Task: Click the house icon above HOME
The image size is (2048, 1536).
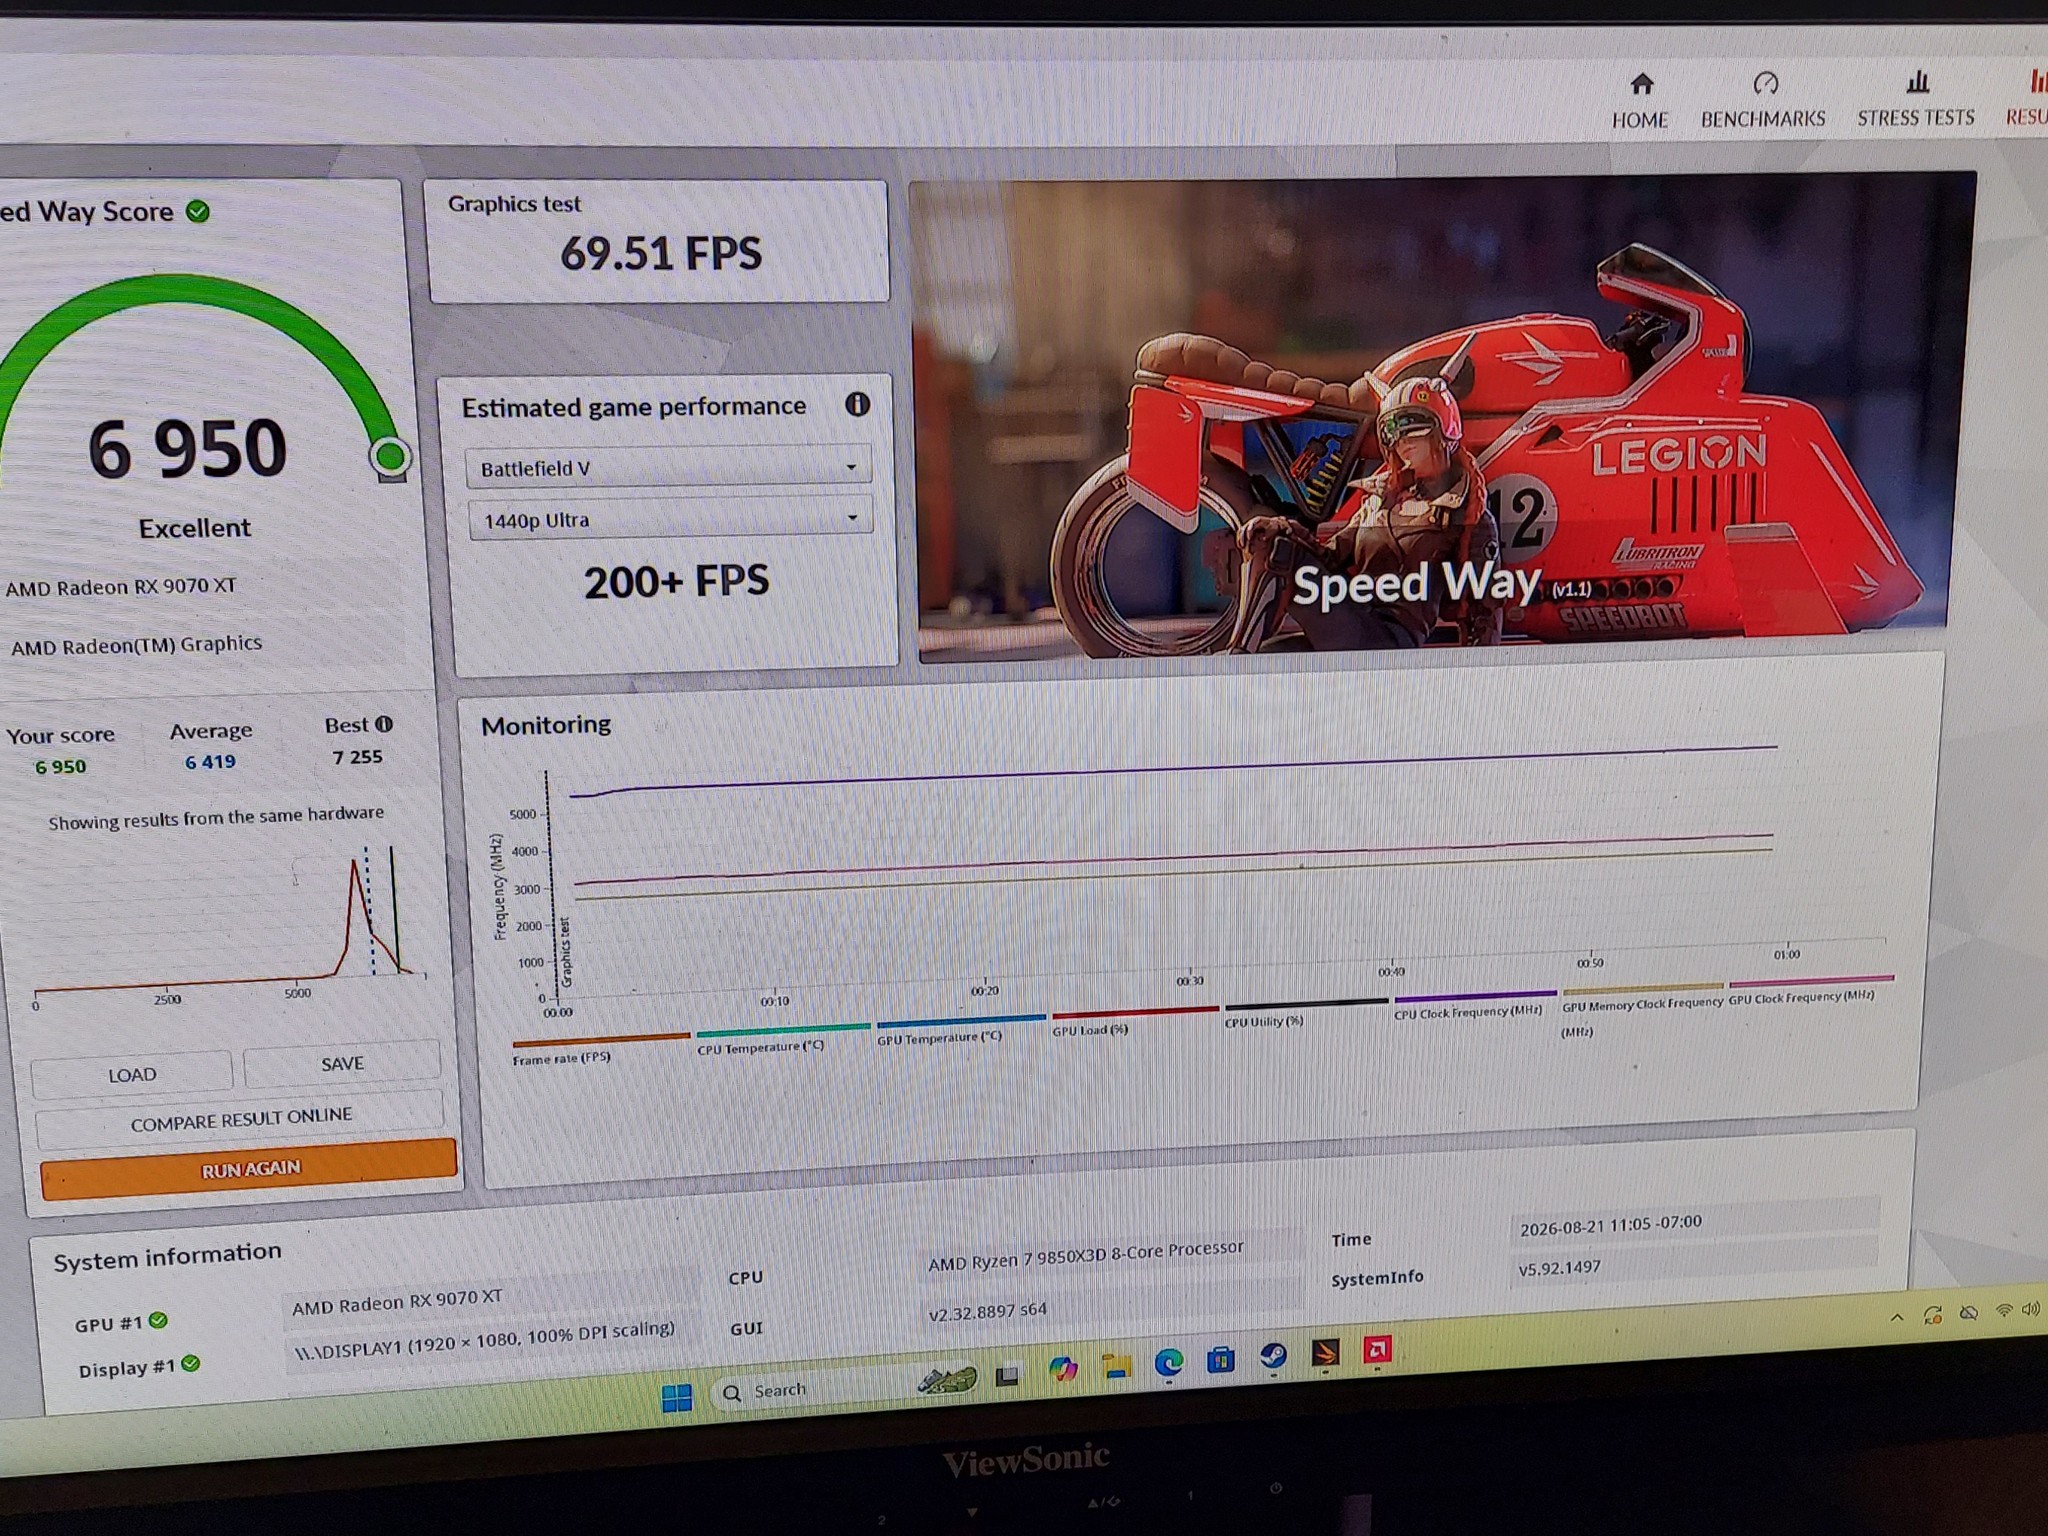Action: pyautogui.click(x=1641, y=83)
